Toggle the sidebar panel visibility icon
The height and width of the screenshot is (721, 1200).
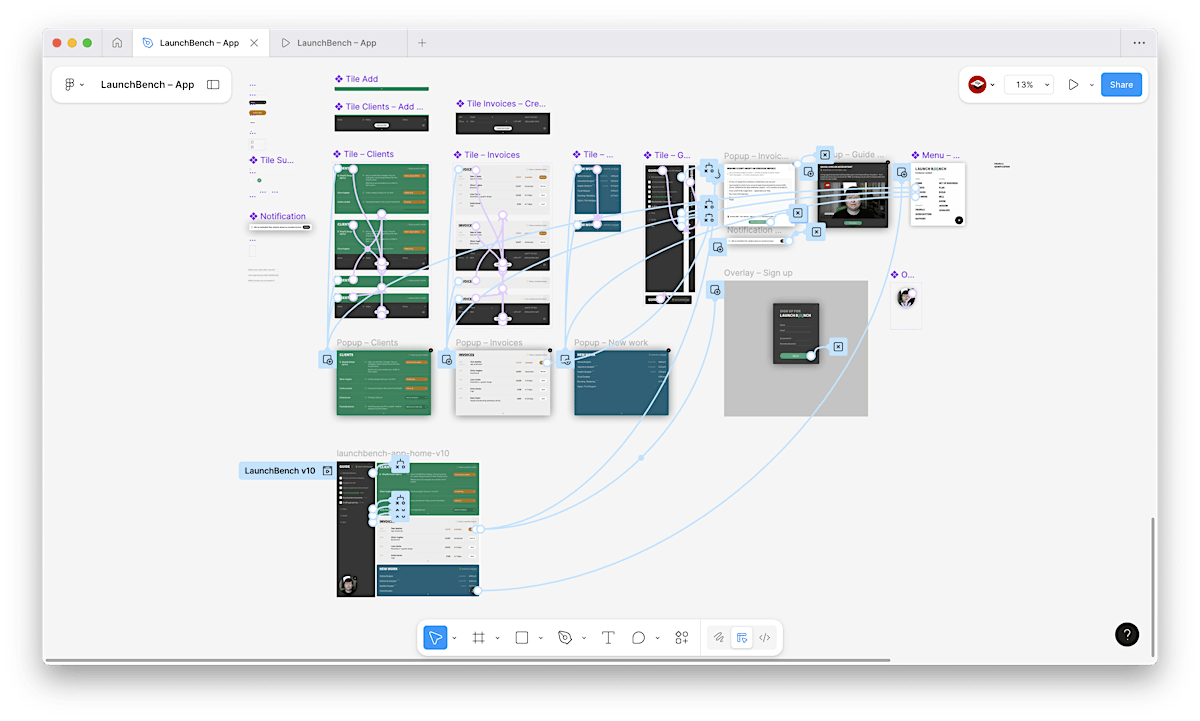pyautogui.click(x=213, y=85)
